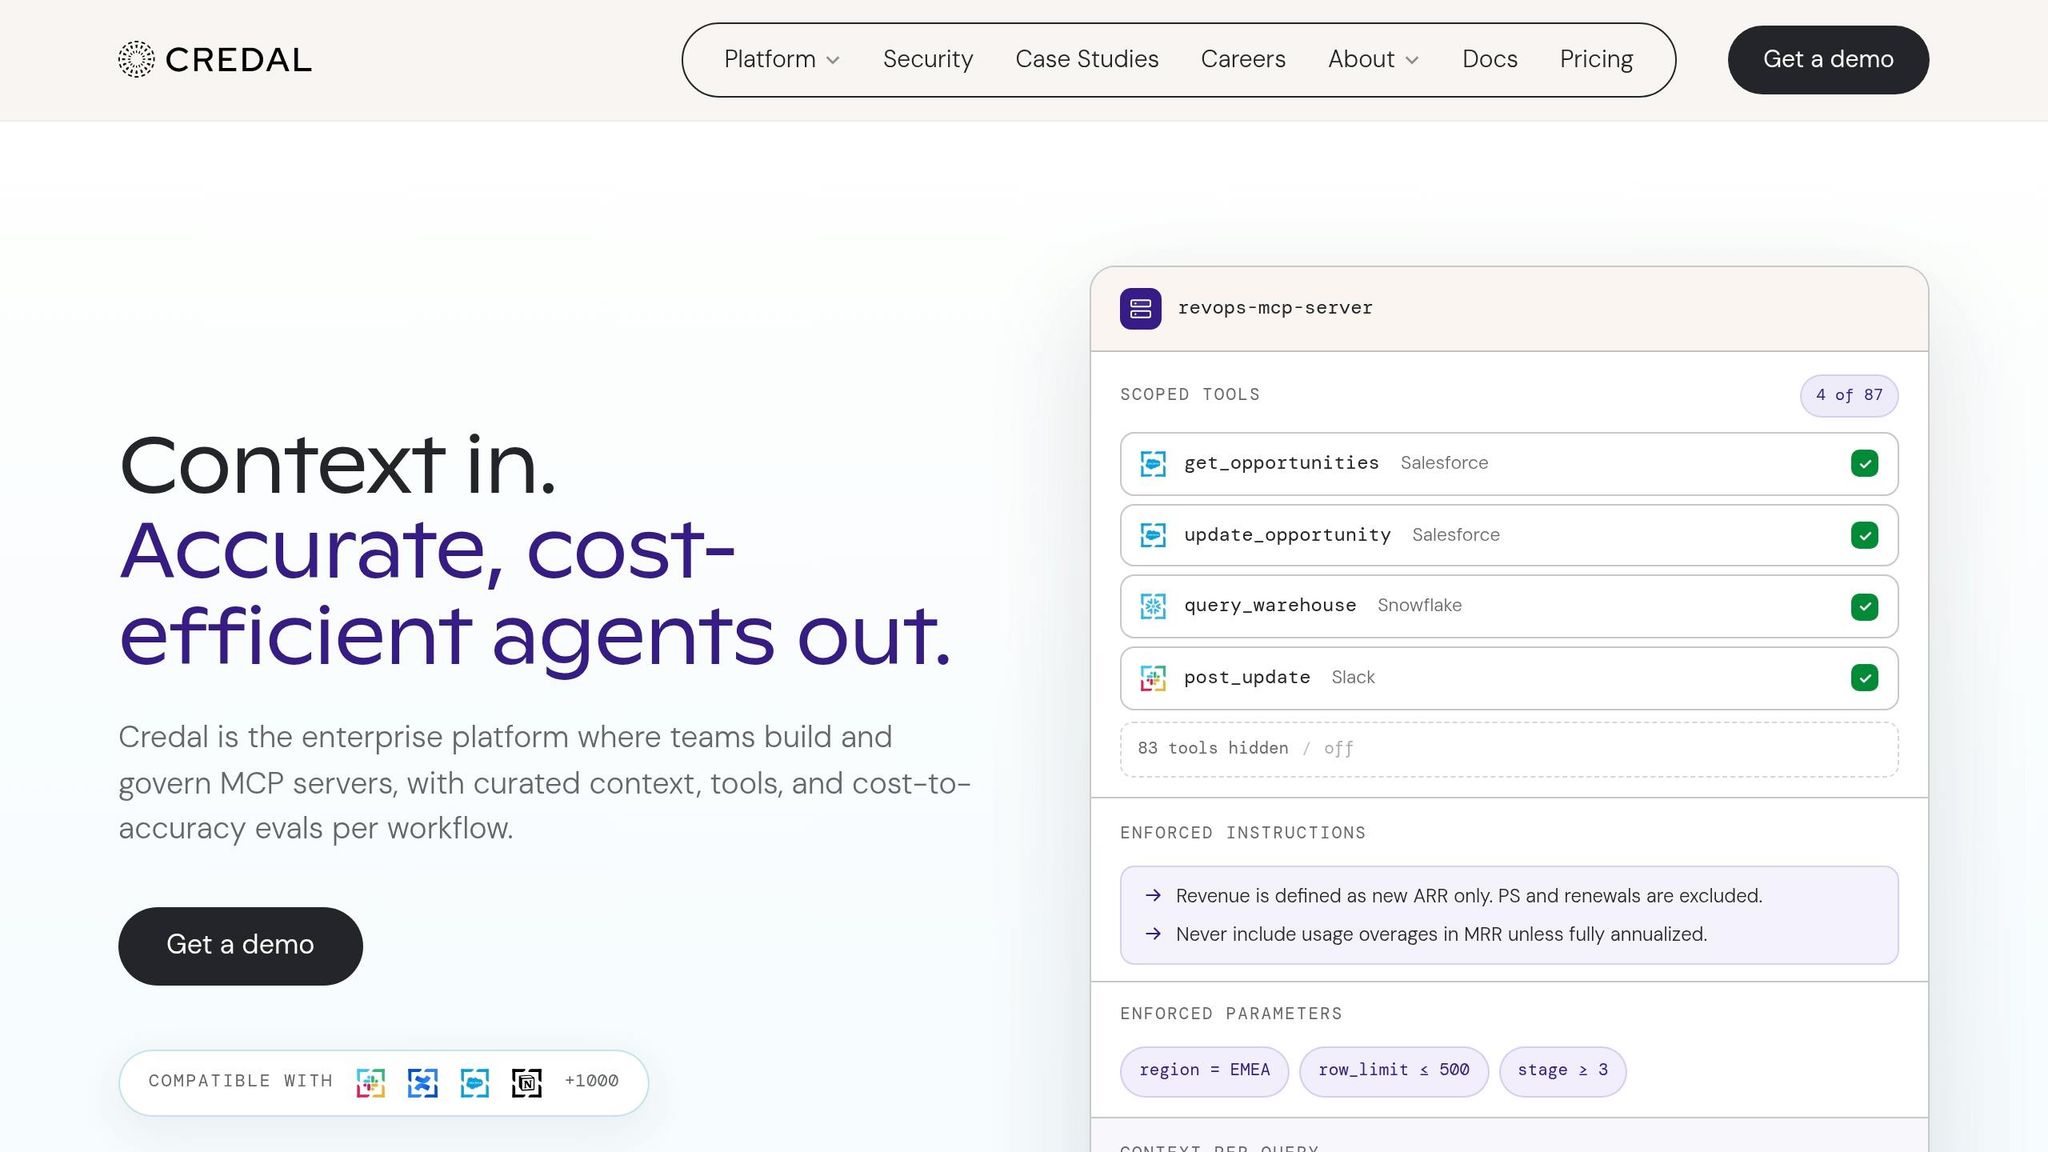The image size is (2048, 1152).
Task: Expand the About menu chevron
Action: (x=1412, y=61)
